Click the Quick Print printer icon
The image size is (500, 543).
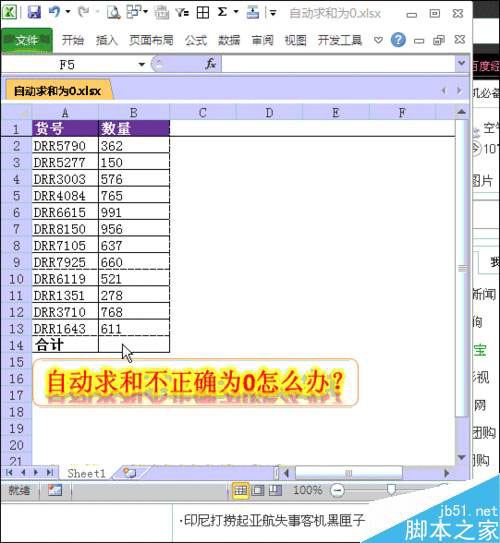(161, 13)
